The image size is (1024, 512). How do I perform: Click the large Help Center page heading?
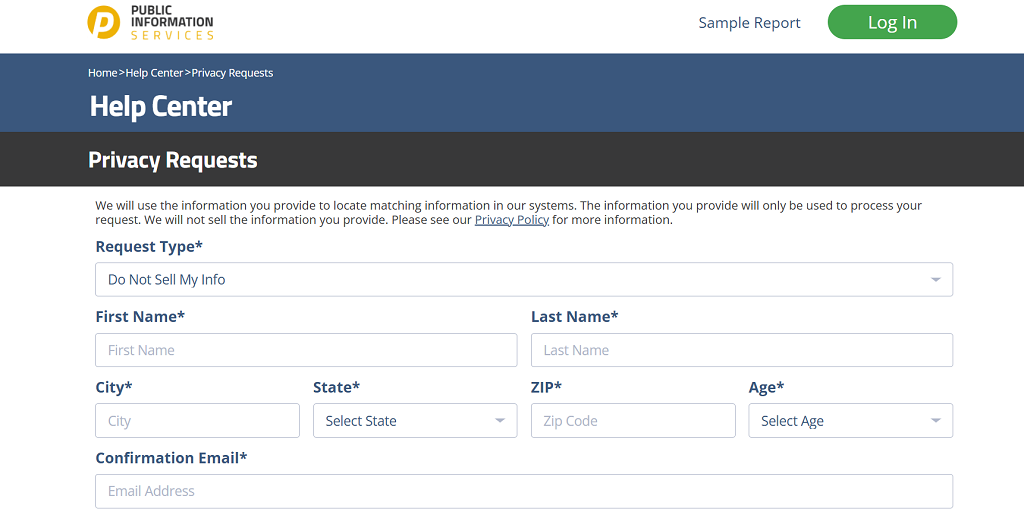[161, 107]
